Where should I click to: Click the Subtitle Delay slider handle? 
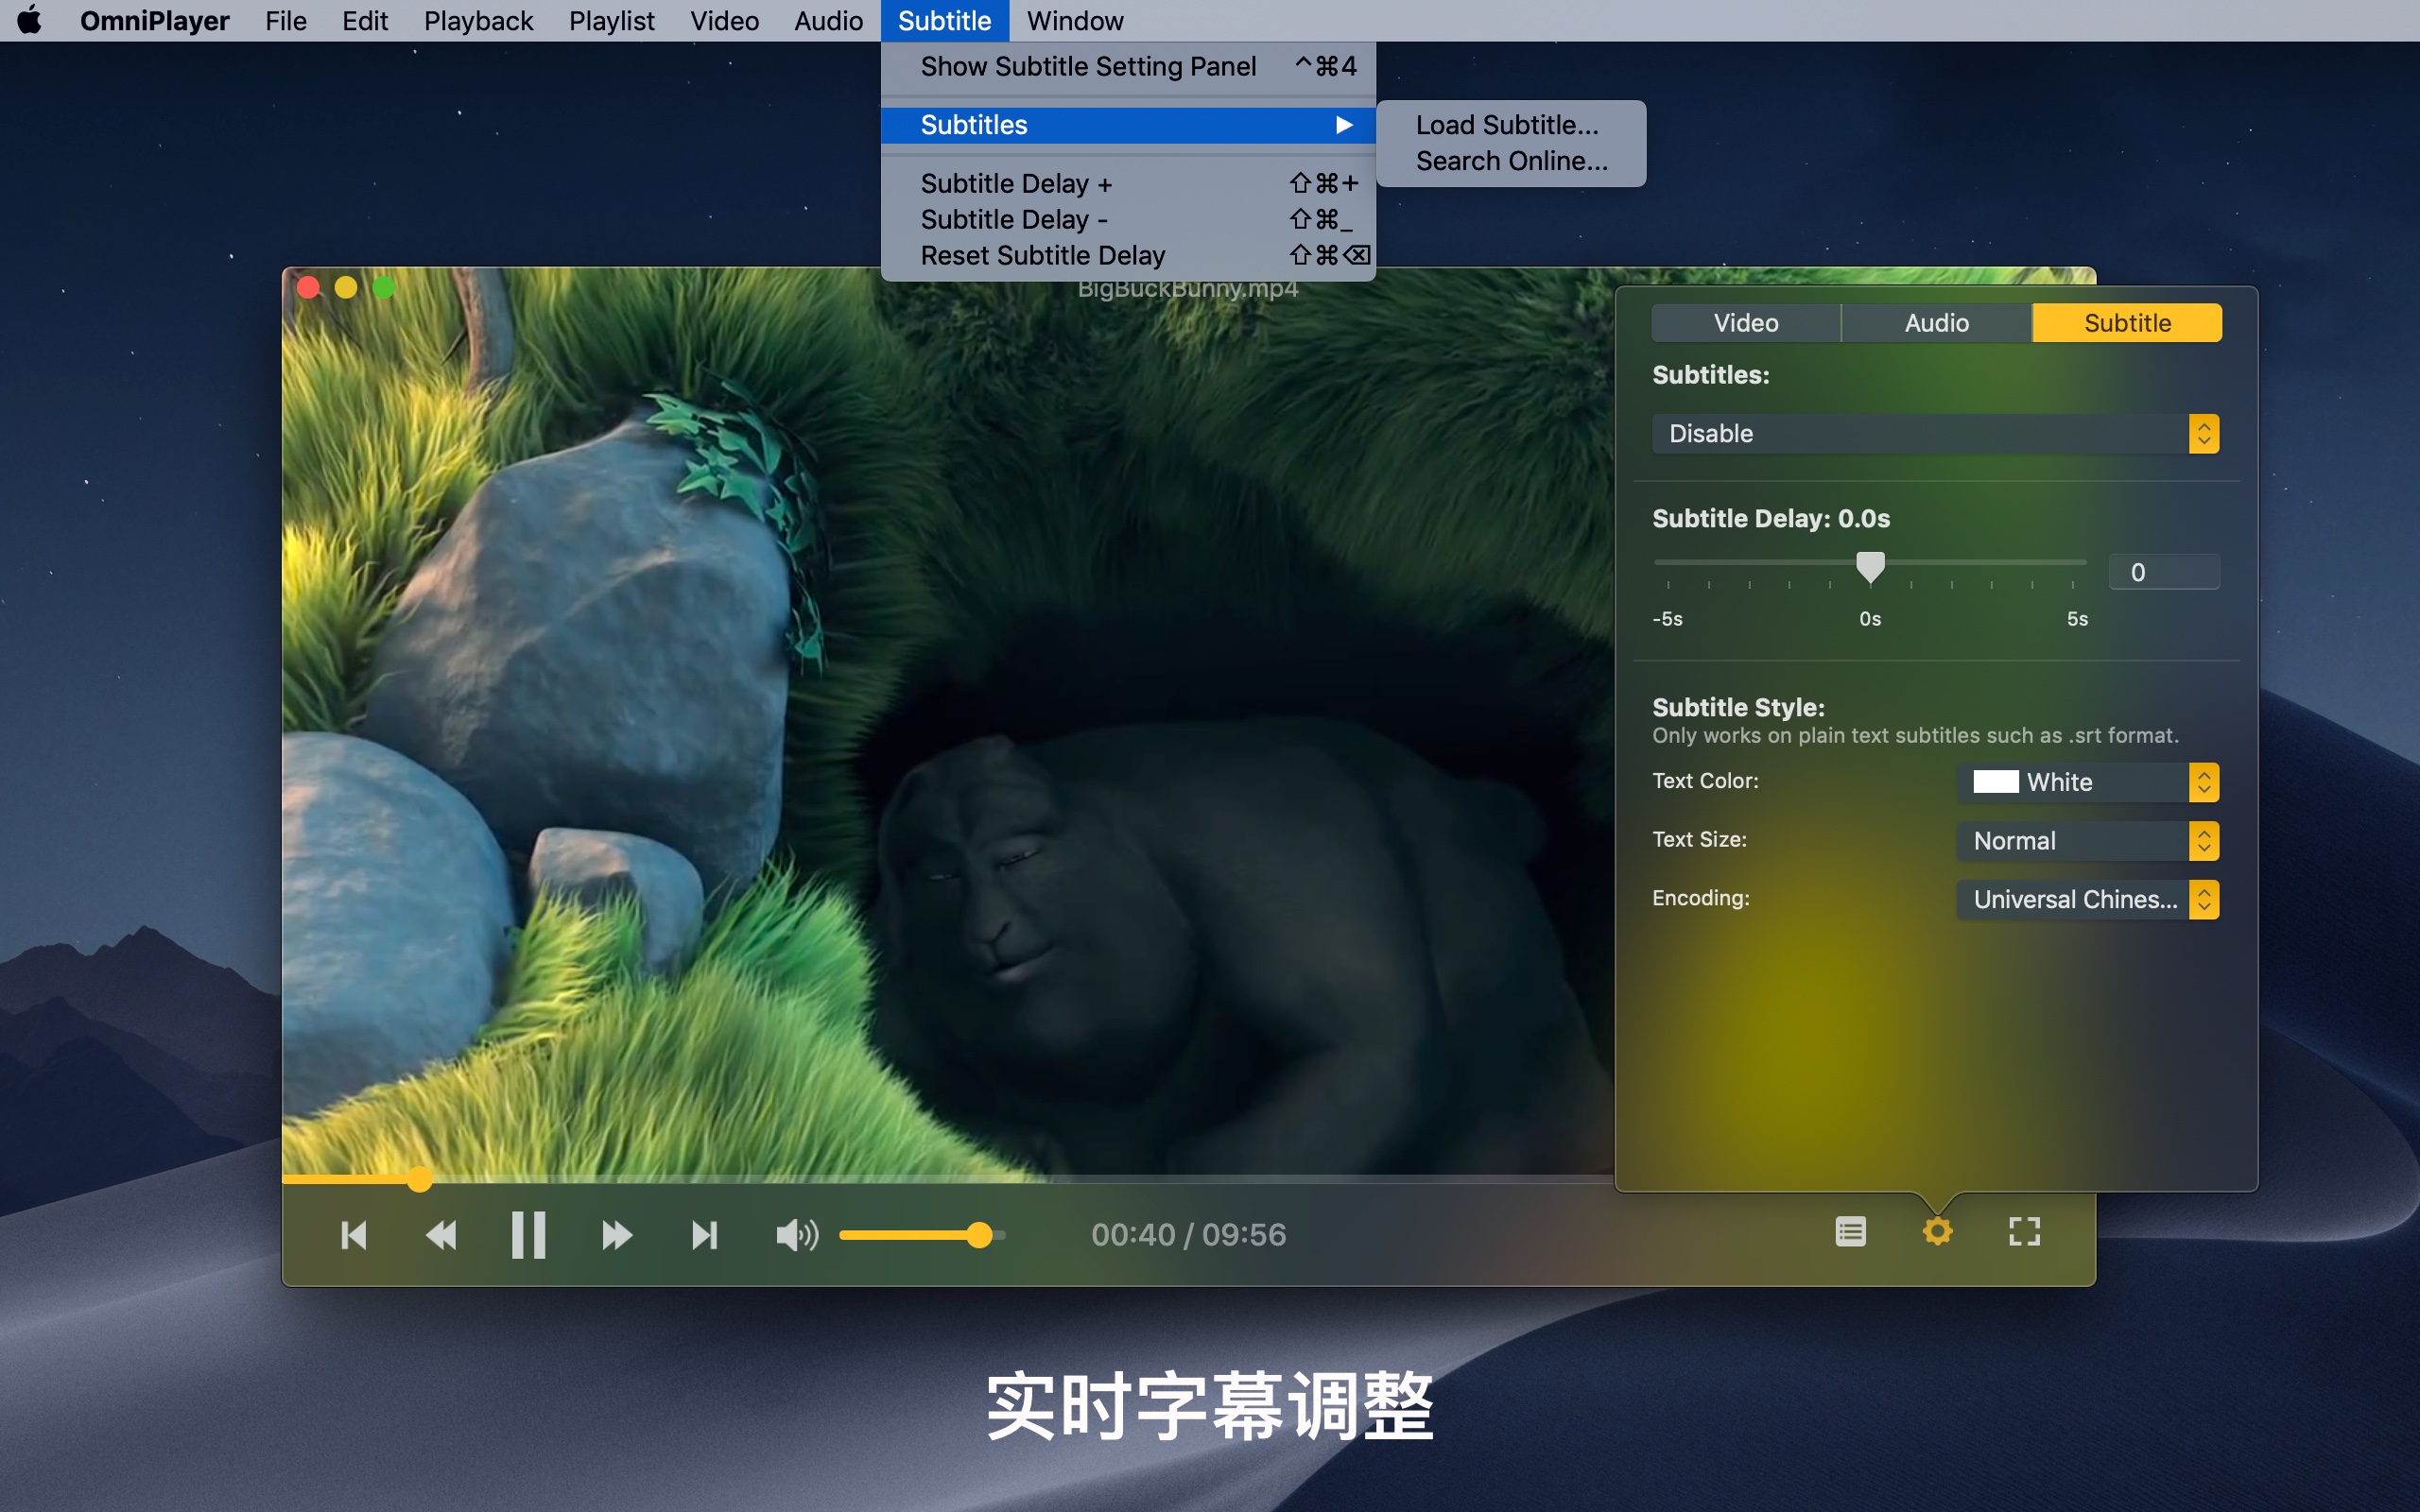coord(1870,566)
